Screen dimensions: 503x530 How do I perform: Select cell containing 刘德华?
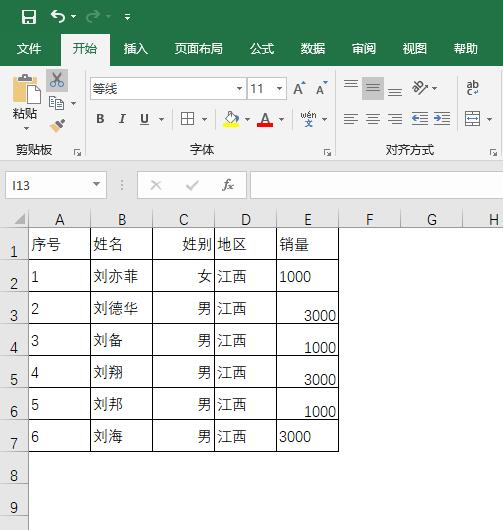121,308
